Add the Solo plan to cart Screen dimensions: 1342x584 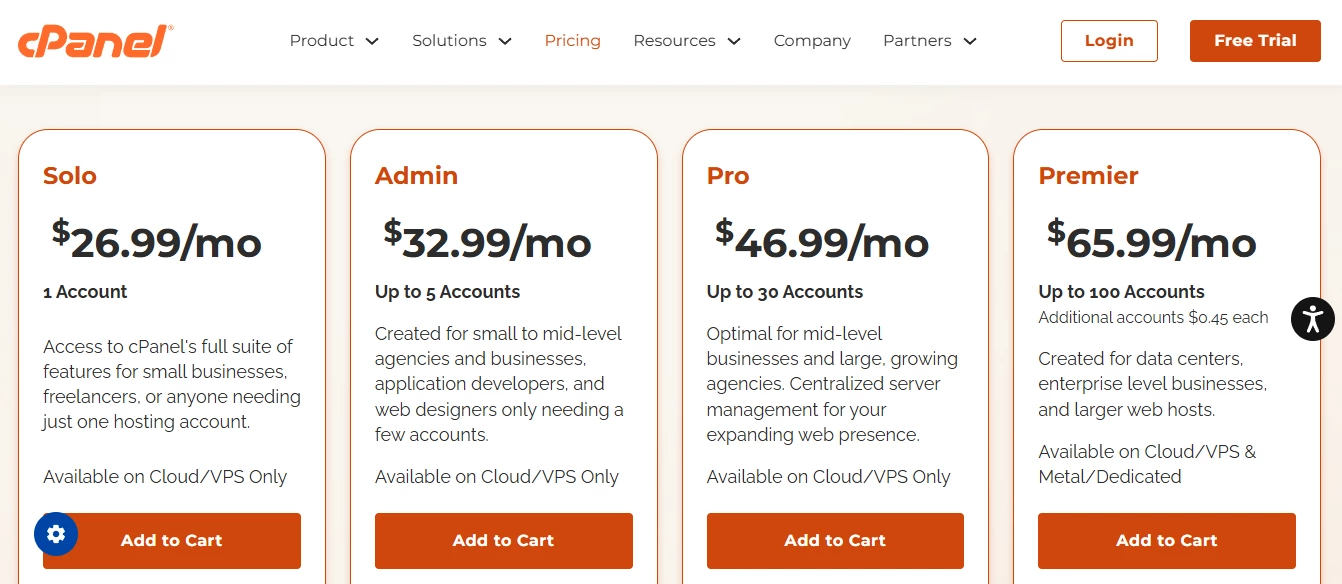(x=171, y=540)
